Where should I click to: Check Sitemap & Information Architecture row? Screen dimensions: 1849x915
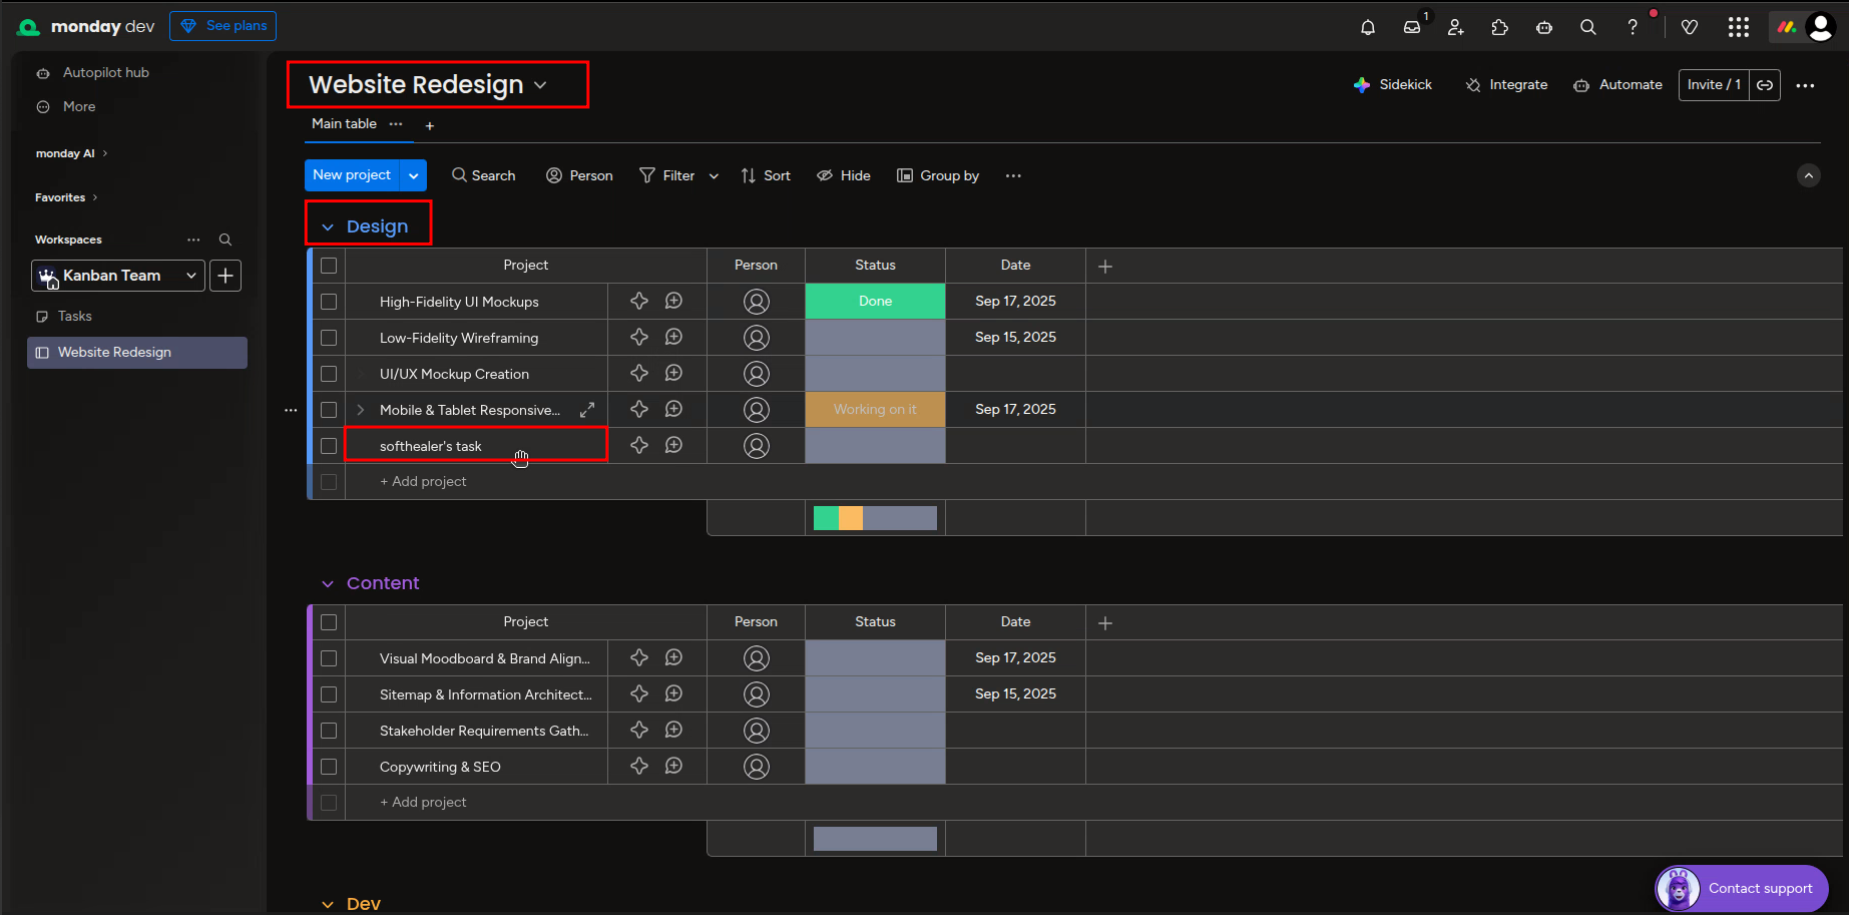tap(329, 695)
